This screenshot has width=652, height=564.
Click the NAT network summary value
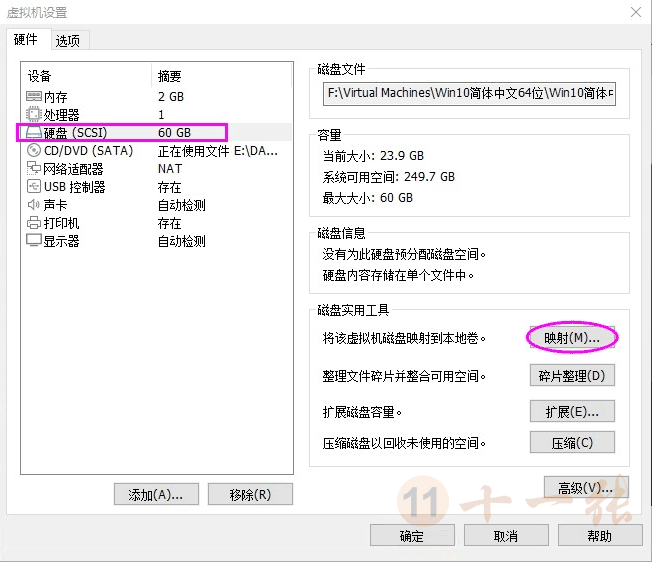(x=170, y=168)
